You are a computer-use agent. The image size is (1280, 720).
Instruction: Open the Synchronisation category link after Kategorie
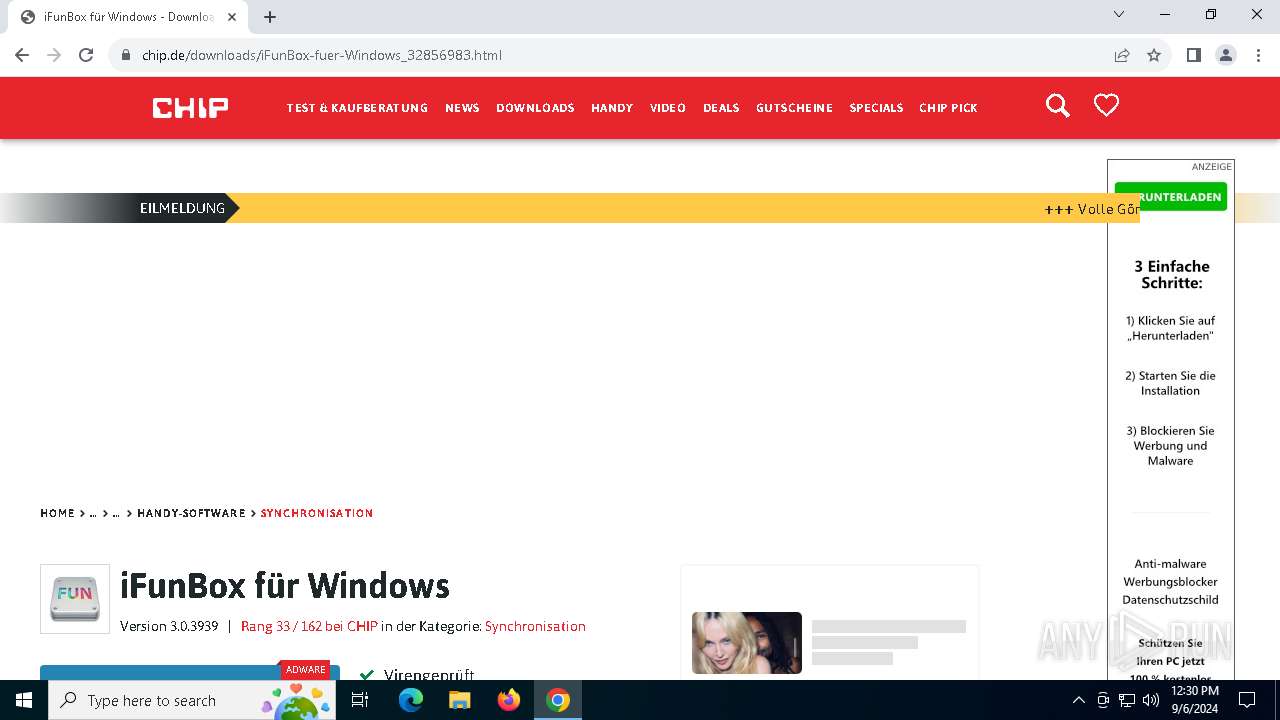(535, 626)
